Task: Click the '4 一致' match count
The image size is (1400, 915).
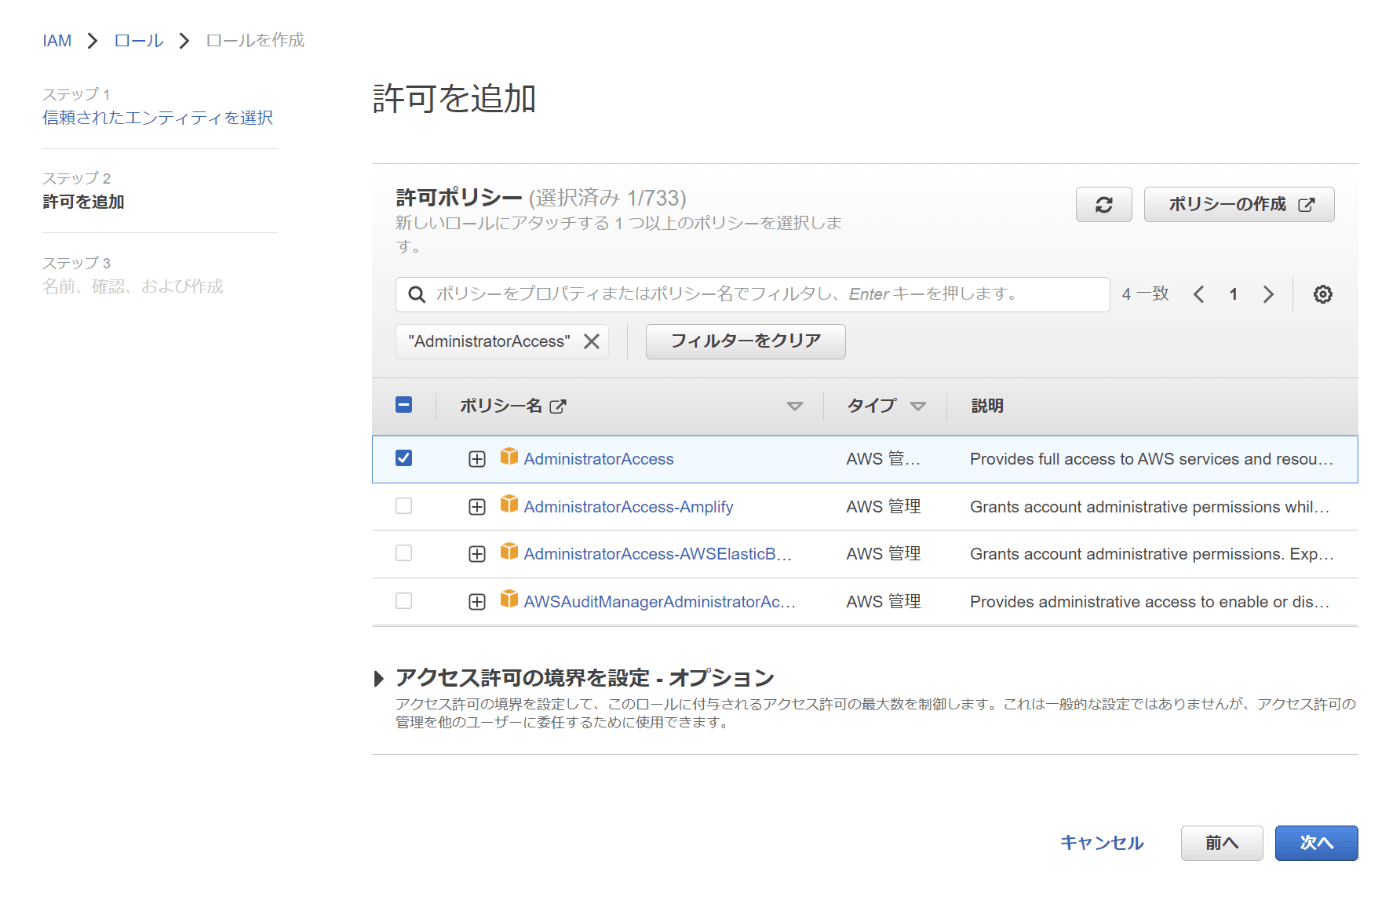Action: tap(1145, 294)
